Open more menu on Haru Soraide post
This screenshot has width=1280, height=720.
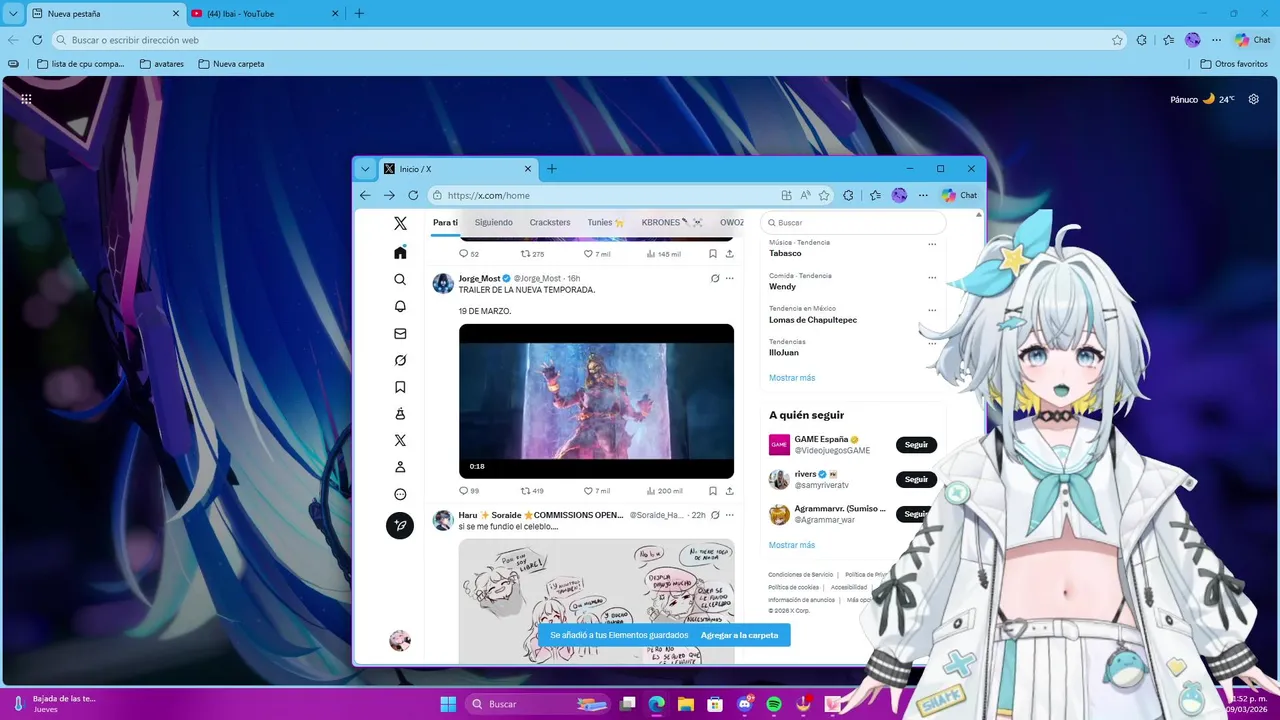730,515
